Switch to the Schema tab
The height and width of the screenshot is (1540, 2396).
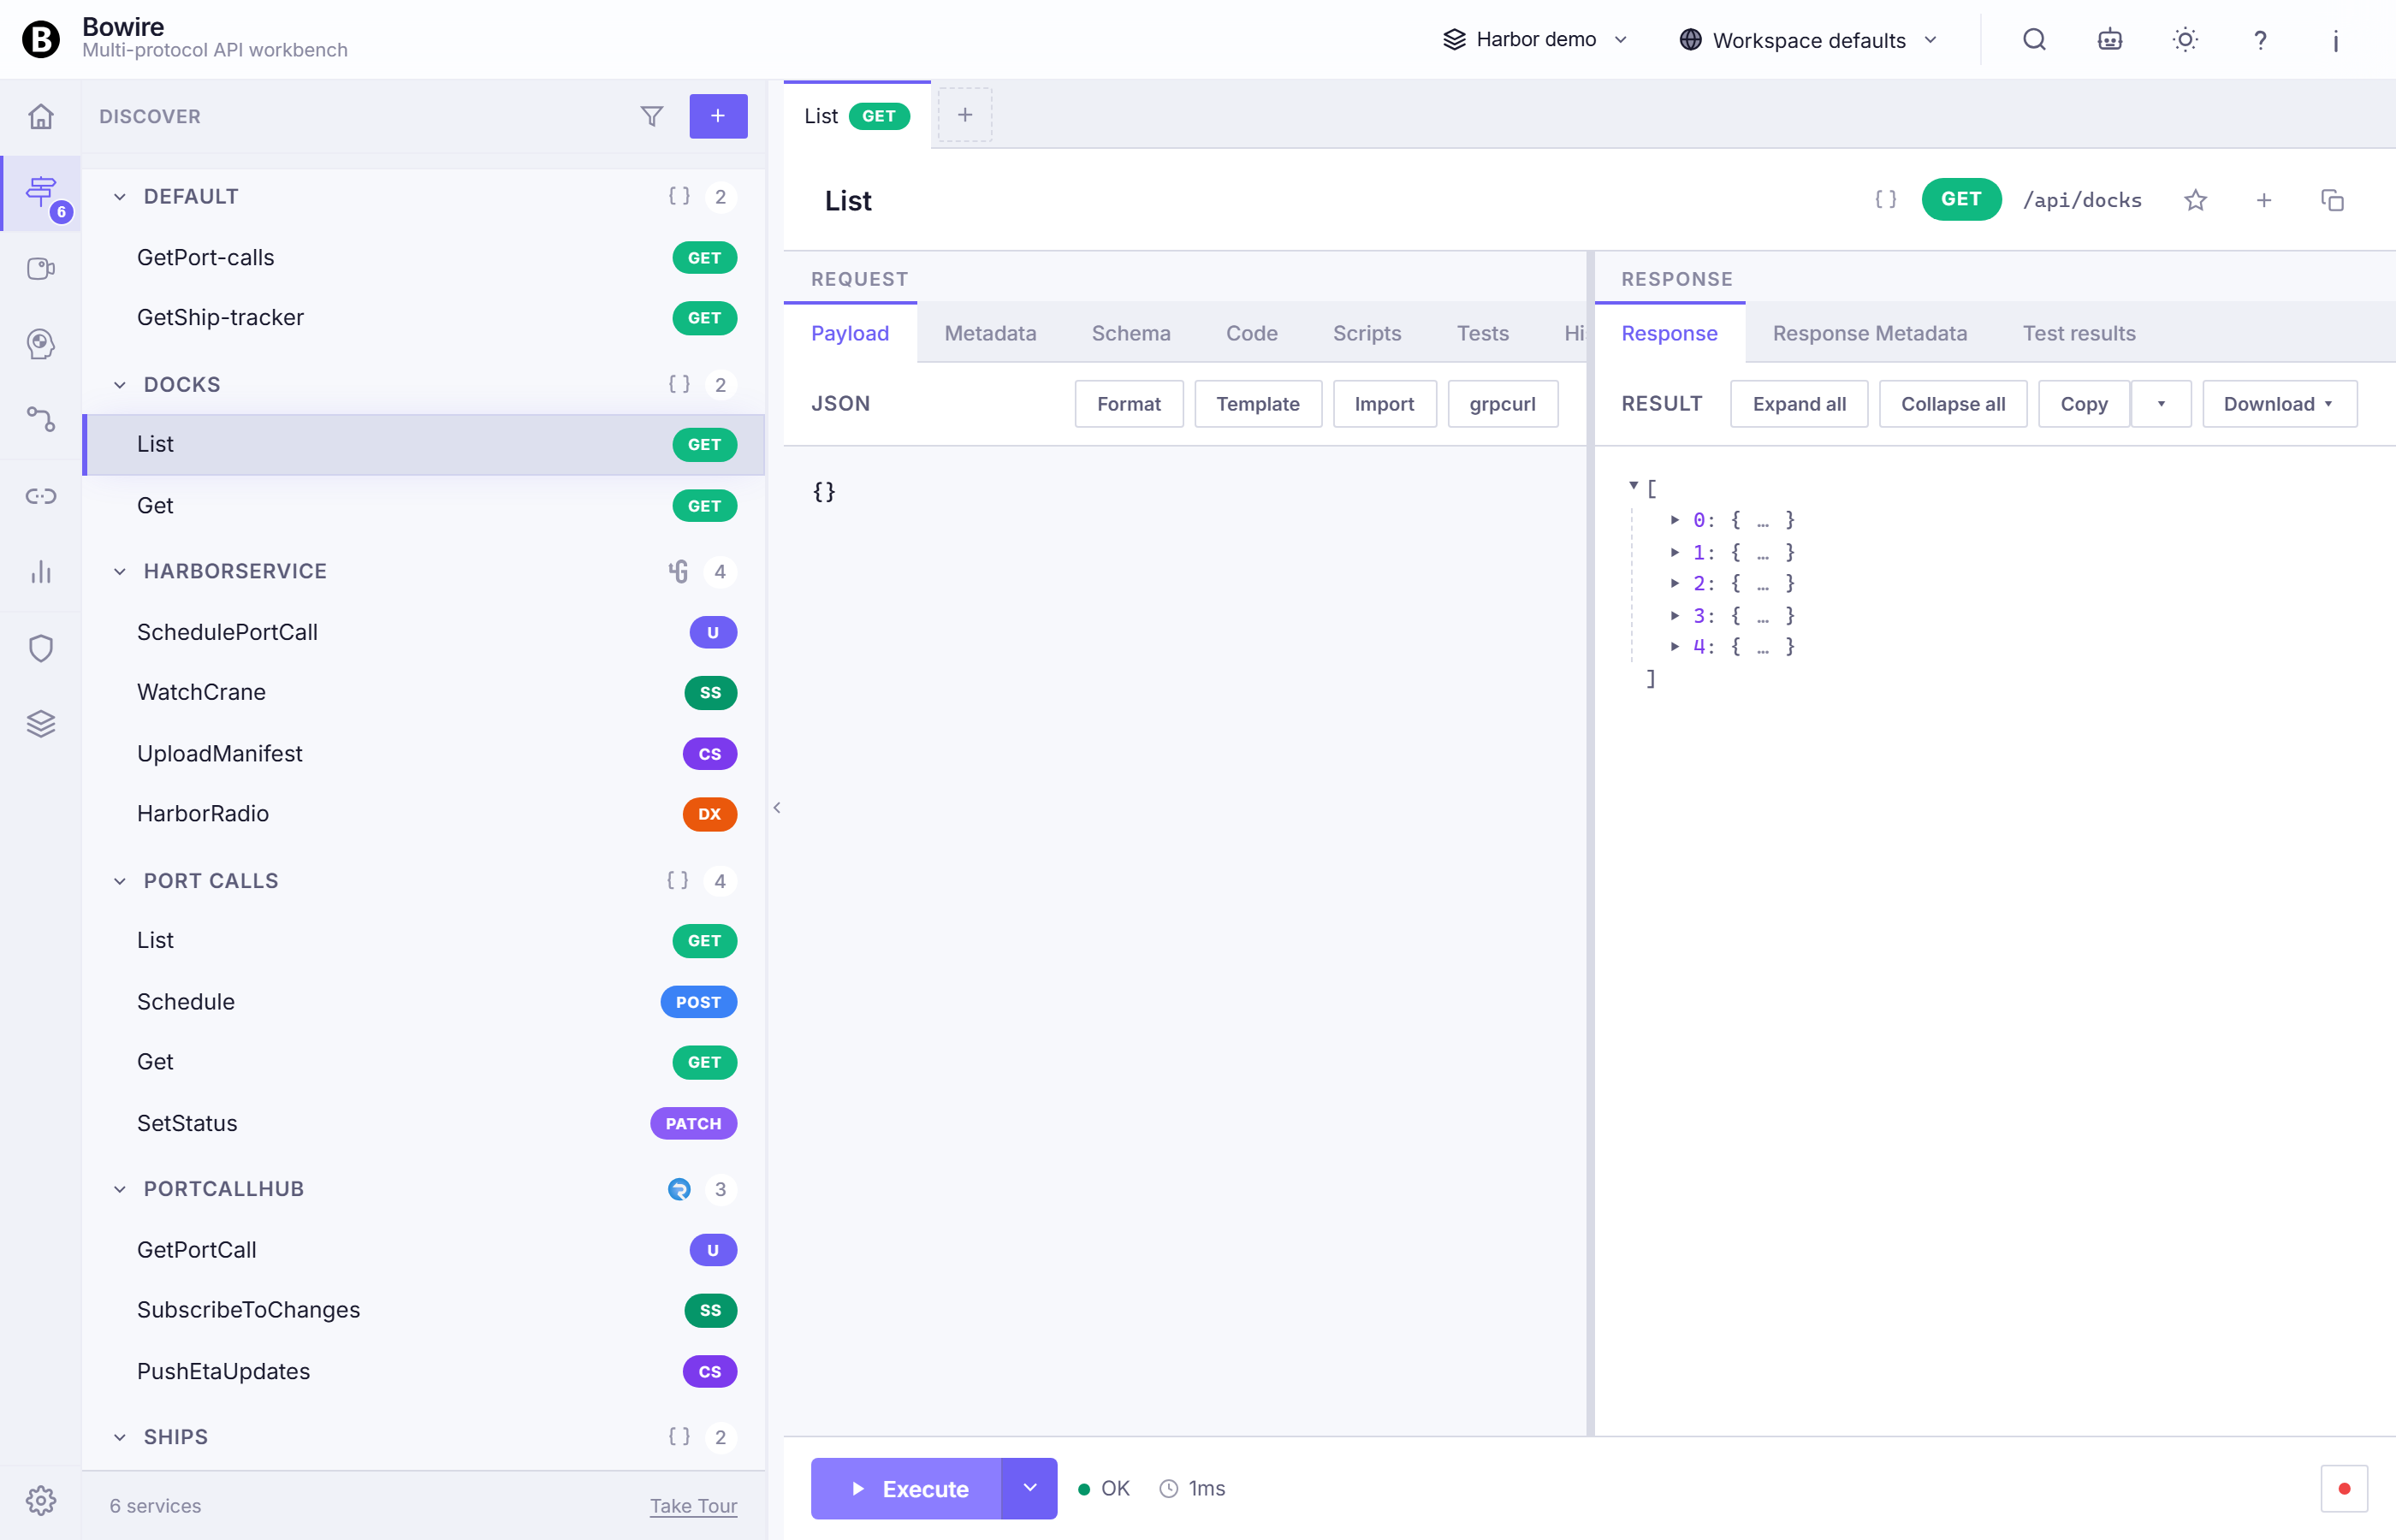[1131, 333]
